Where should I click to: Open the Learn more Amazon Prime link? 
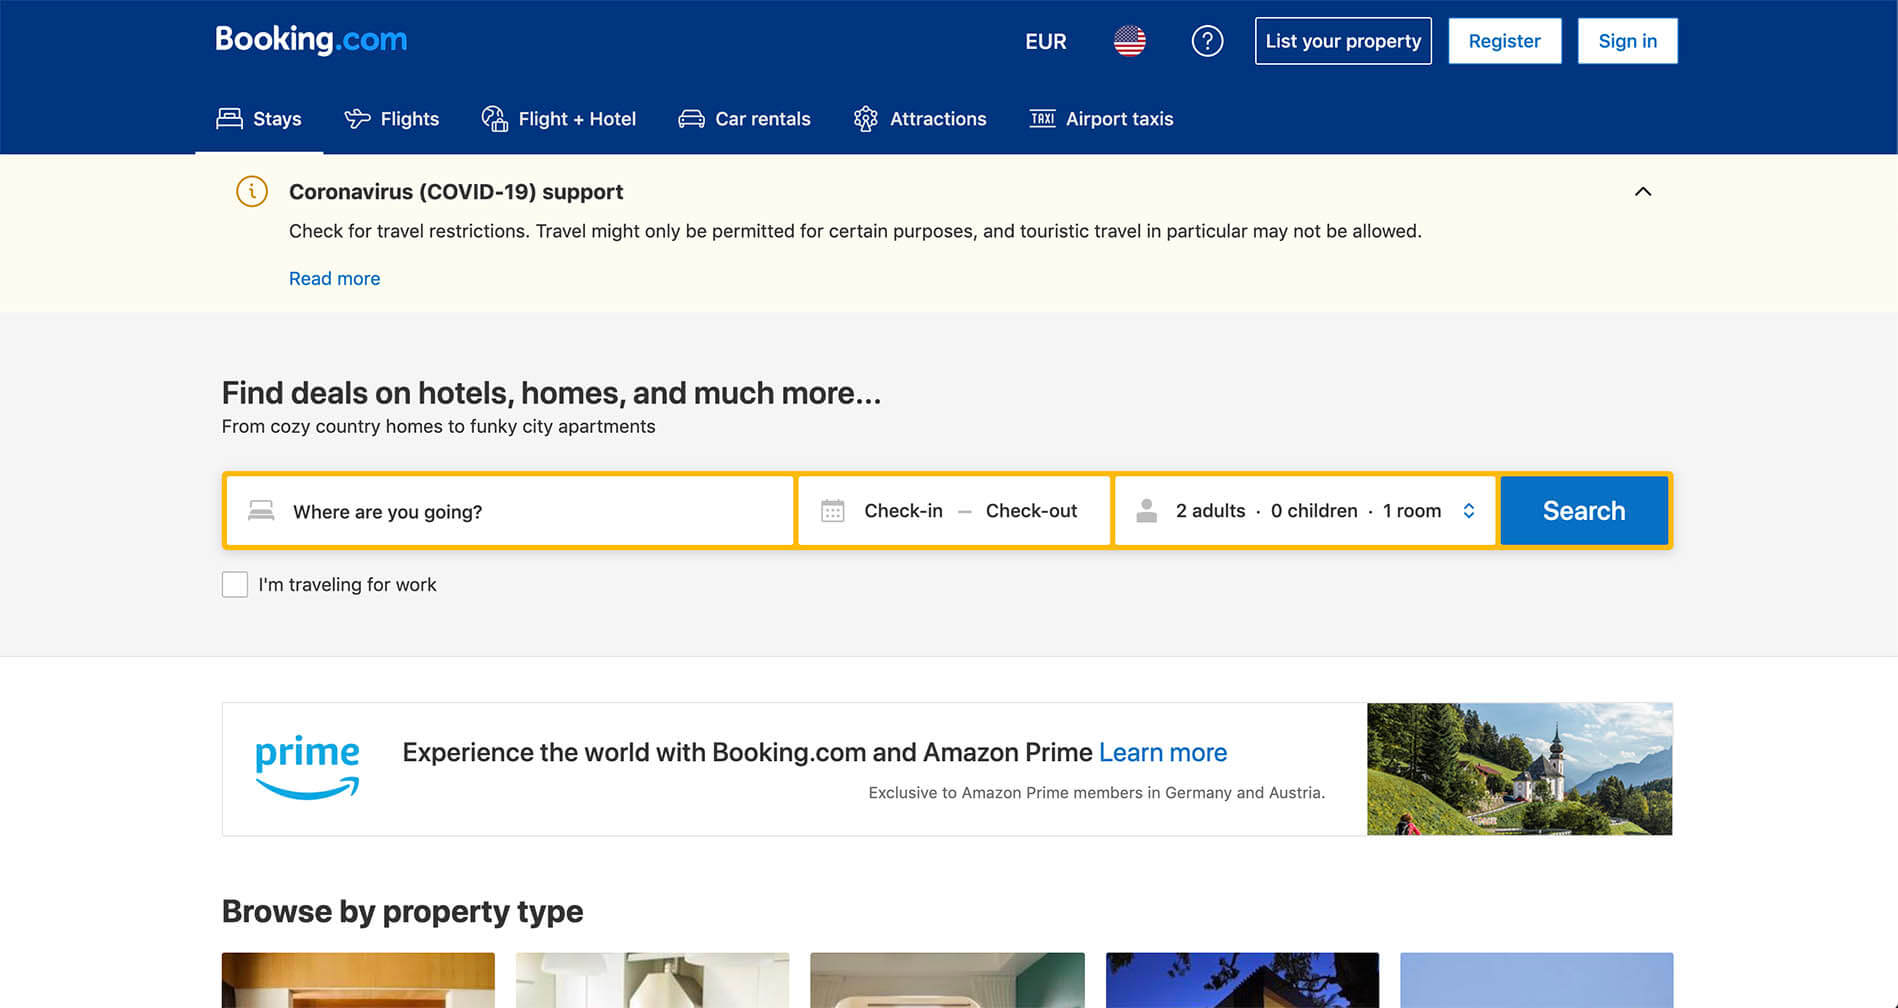tap(1163, 752)
